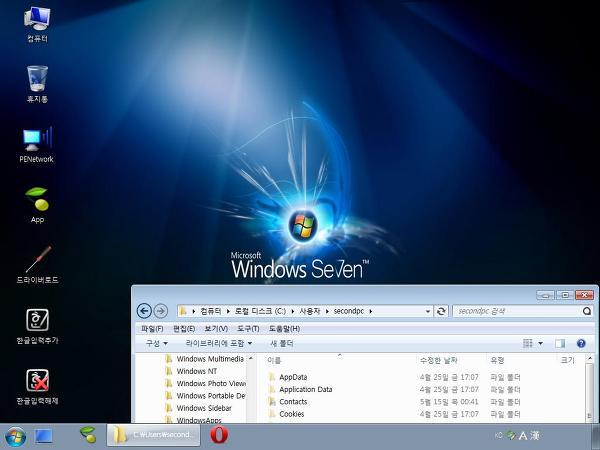Click the 漢 hanja tray indicator

pos(535,435)
